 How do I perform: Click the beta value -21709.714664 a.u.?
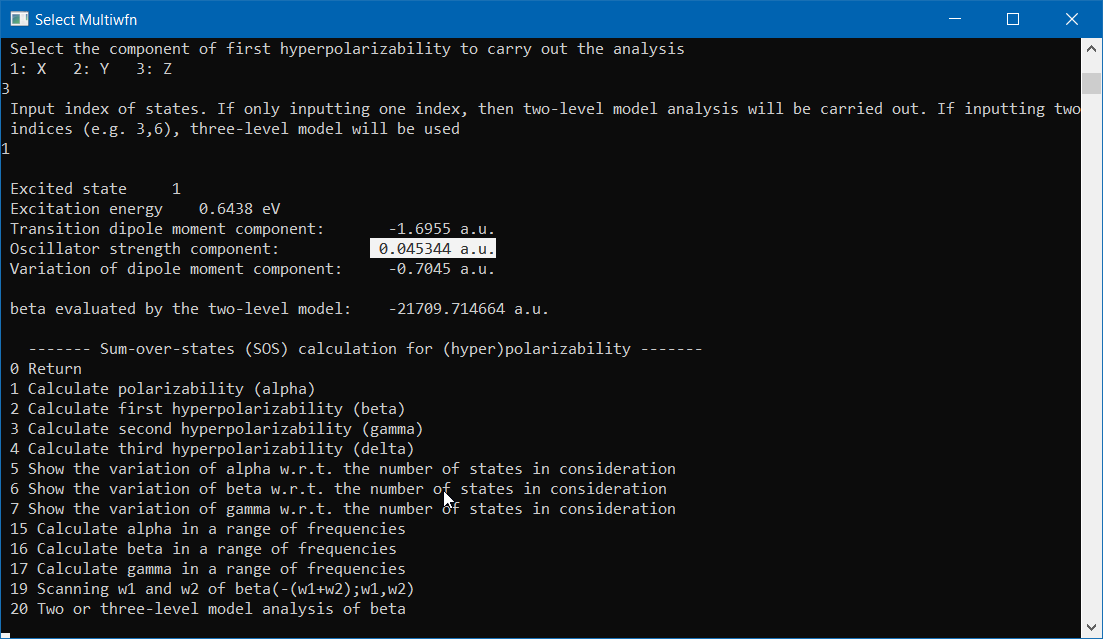pyautogui.click(x=468, y=309)
